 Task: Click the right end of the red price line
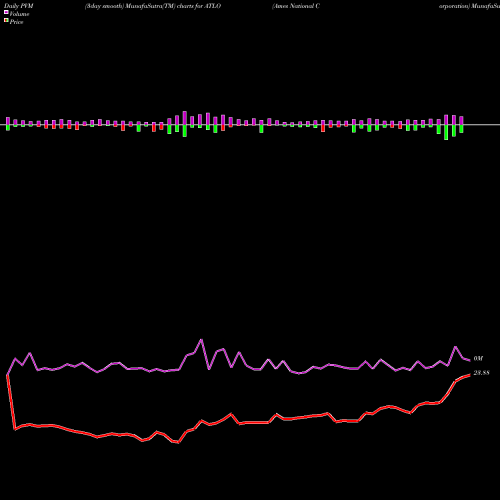click(470, 375)
